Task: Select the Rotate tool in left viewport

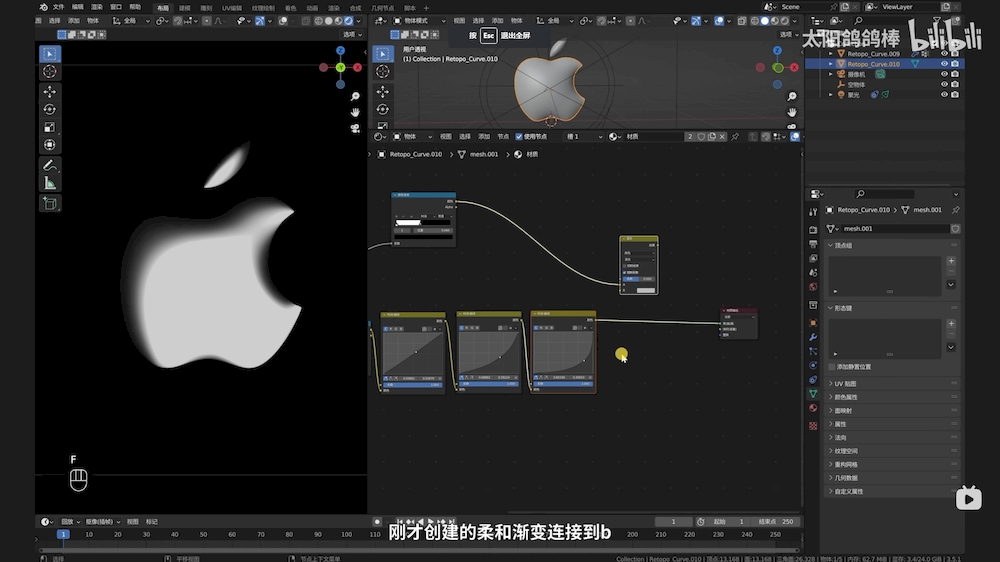Action: pos(50,109)
